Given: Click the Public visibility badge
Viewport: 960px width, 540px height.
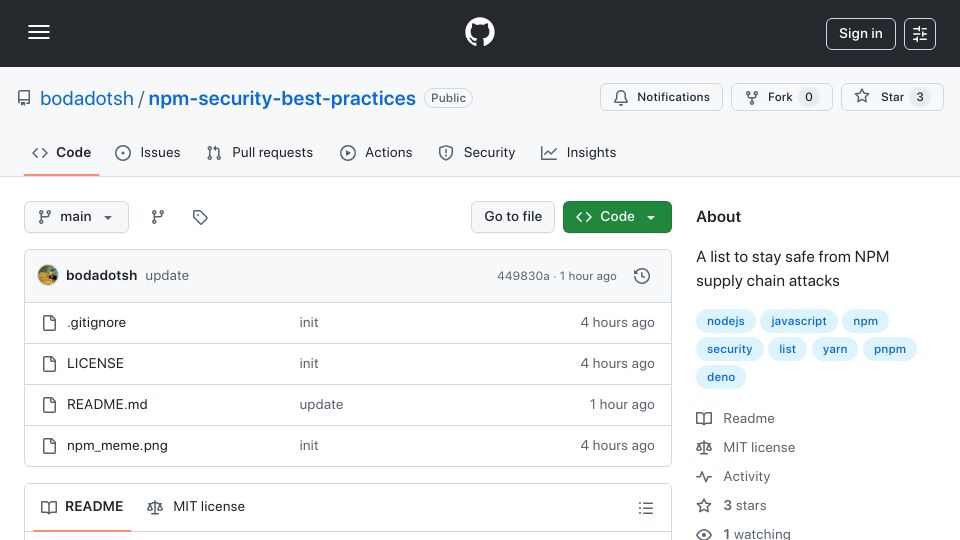Looking at the screenshot, I should (x=448, y=98).
